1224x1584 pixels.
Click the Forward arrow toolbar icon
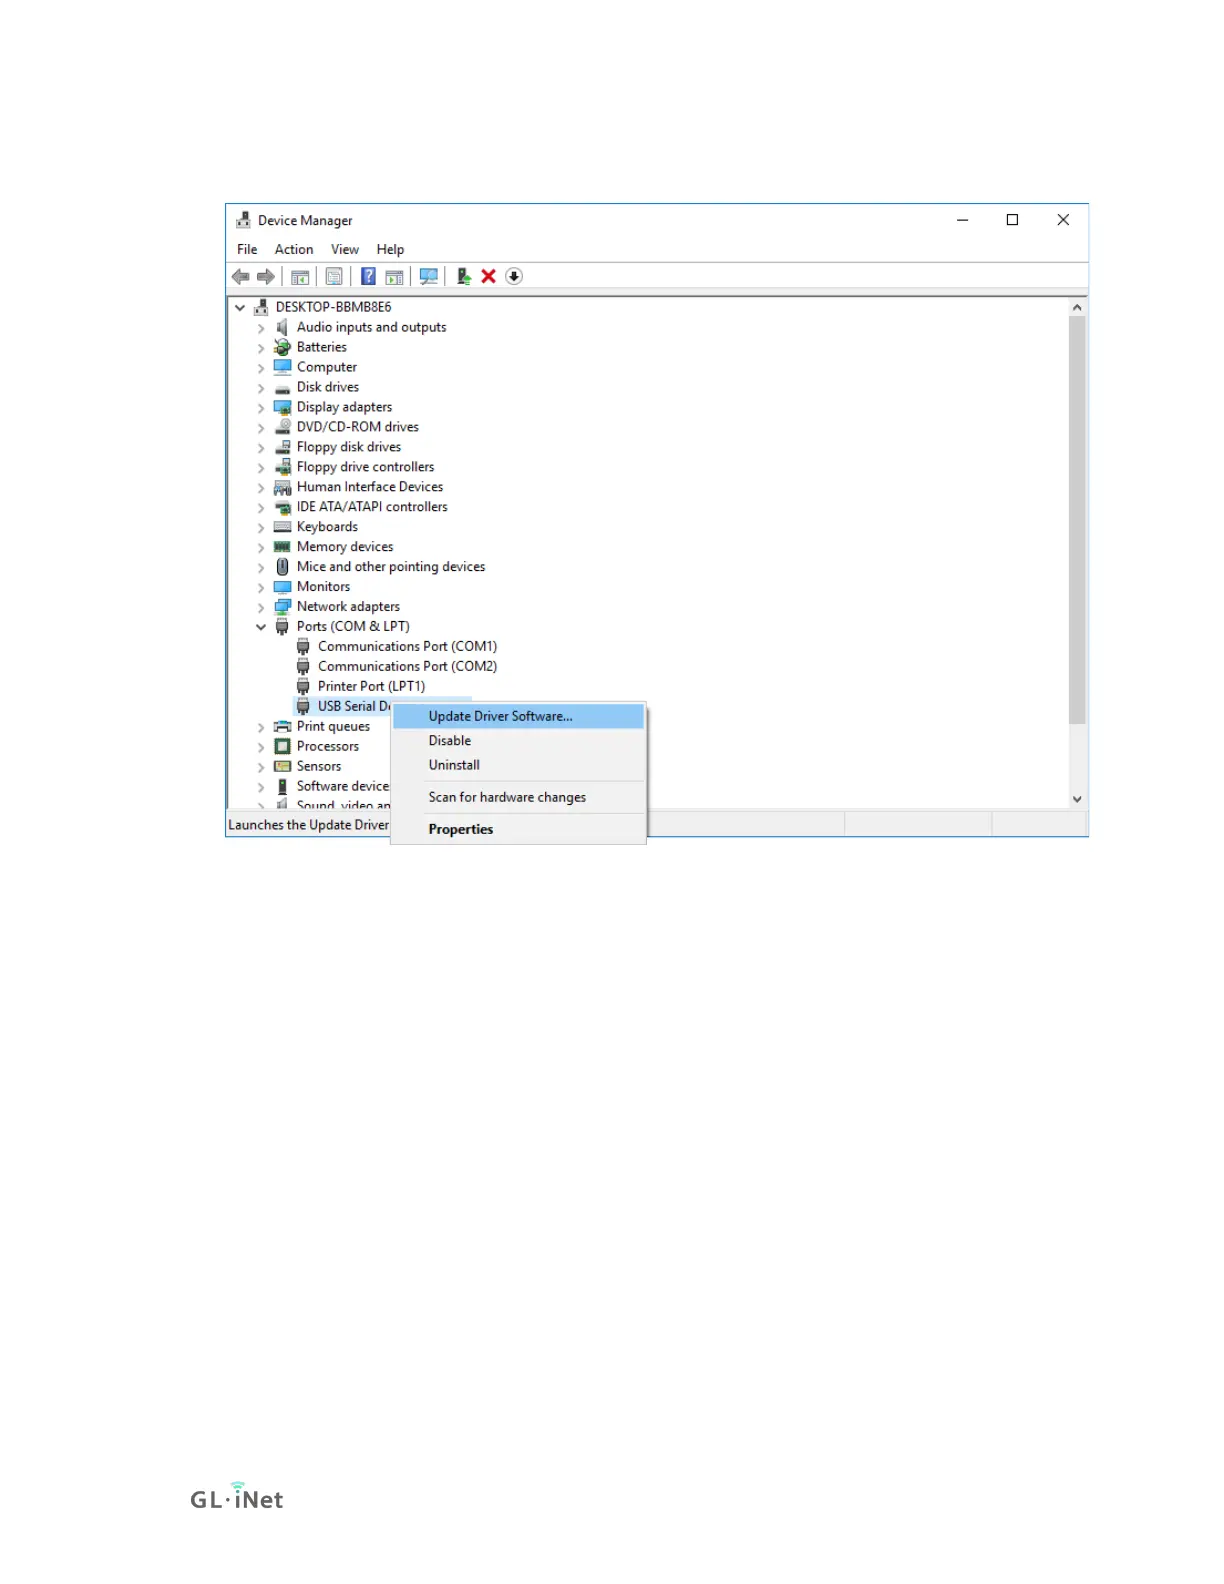(266, 277)
